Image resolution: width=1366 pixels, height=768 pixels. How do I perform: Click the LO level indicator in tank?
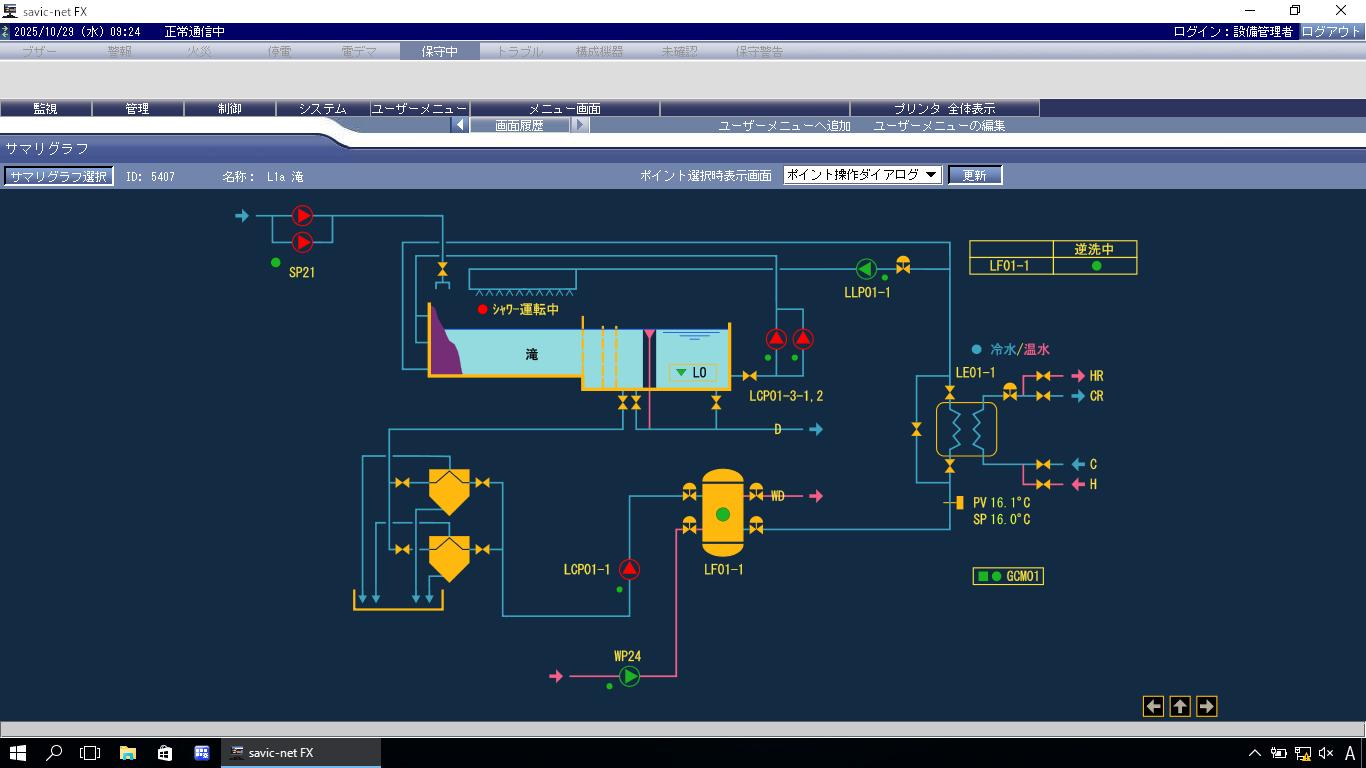[692, 373]
